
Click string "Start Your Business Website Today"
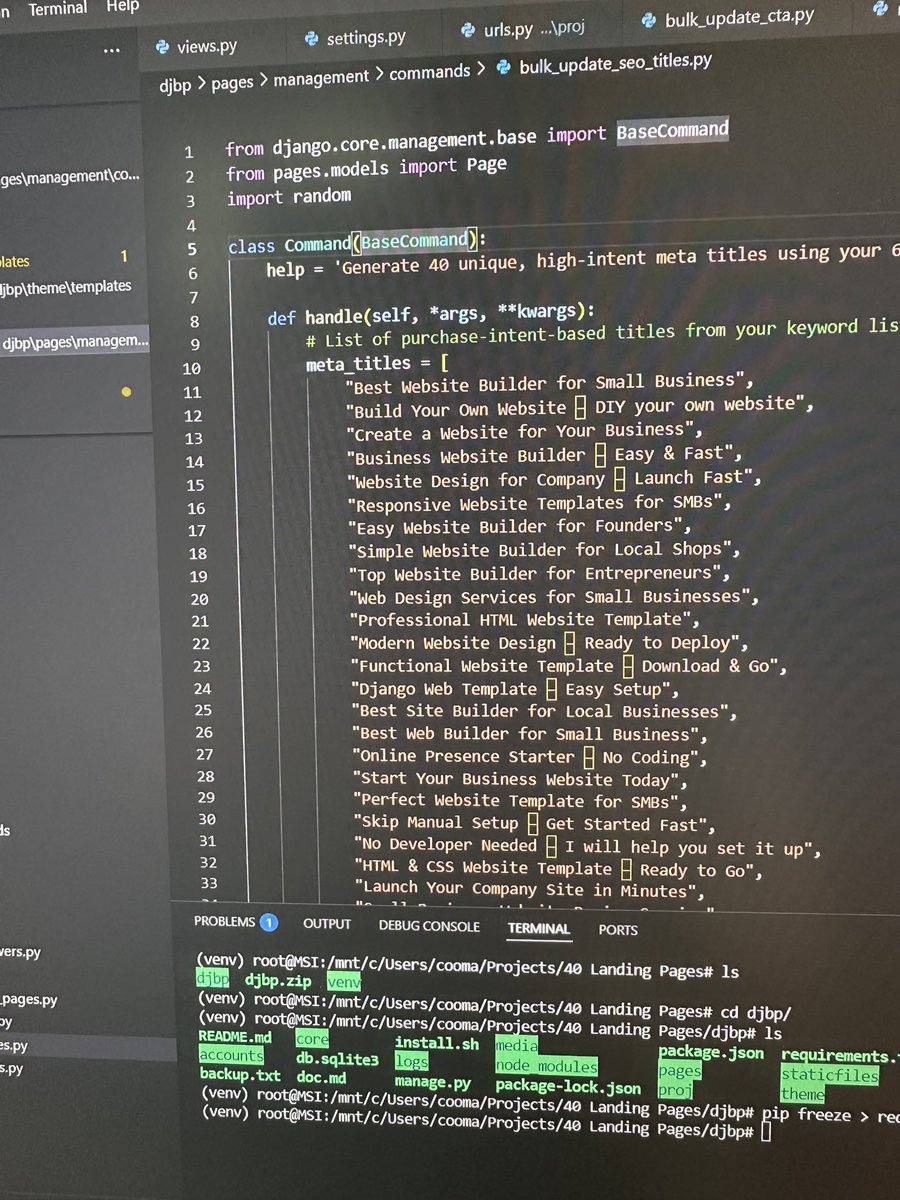tap(519, 779)
